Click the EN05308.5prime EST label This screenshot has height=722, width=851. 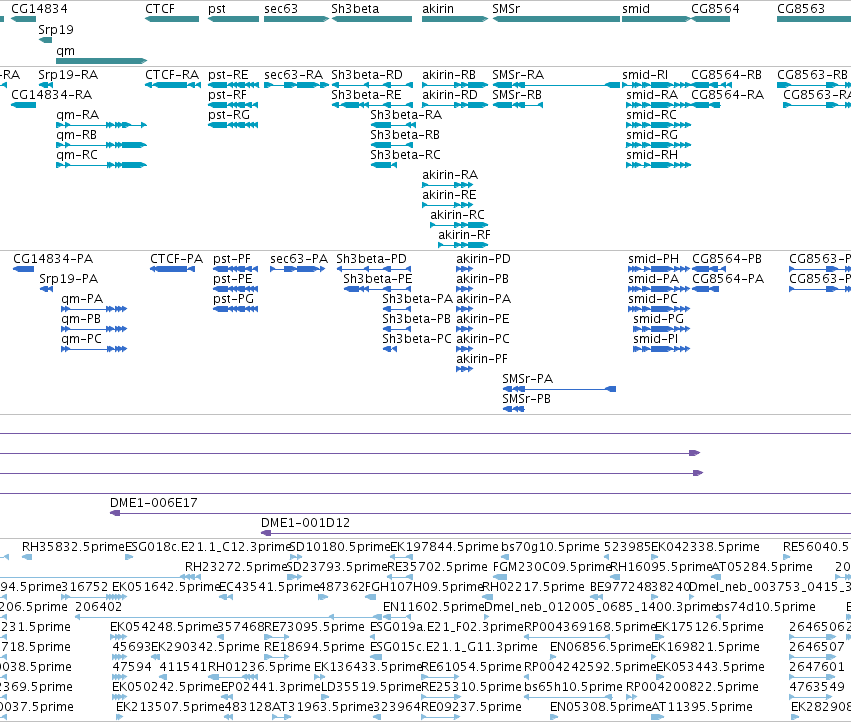[600, 707]
